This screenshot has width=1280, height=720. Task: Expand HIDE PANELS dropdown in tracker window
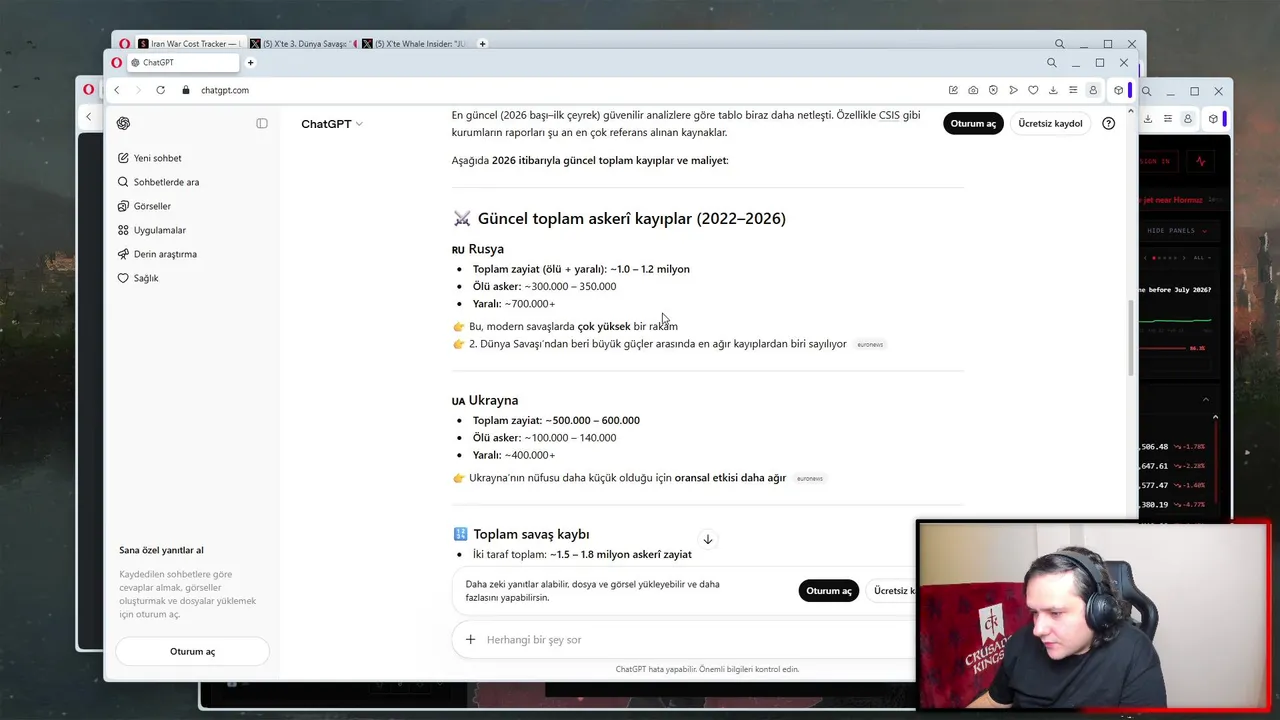click(1176, 230)
